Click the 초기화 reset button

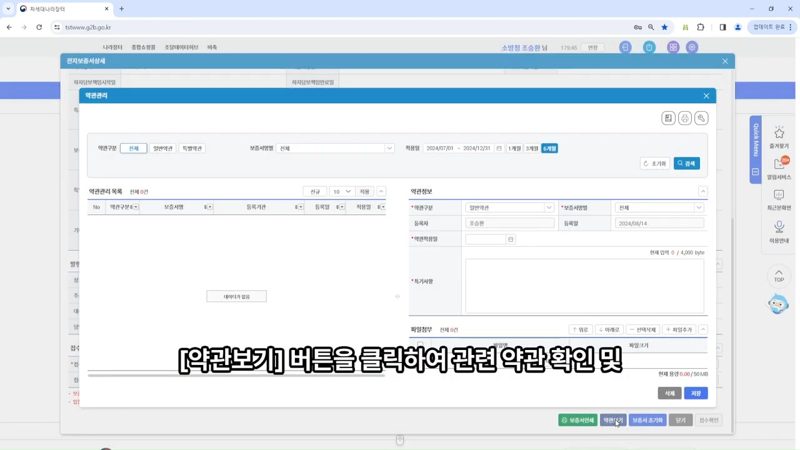[655, 163]
